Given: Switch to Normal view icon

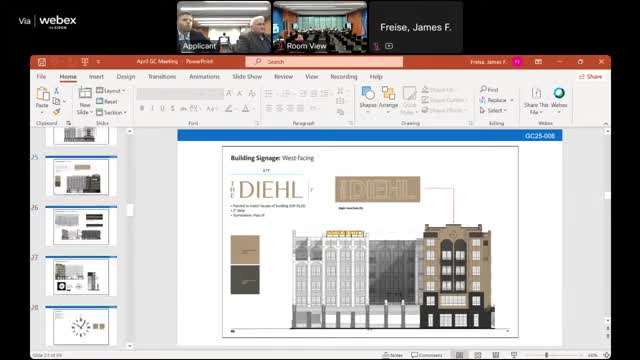Looking at the screenshot, I should [x=460, y=355].
